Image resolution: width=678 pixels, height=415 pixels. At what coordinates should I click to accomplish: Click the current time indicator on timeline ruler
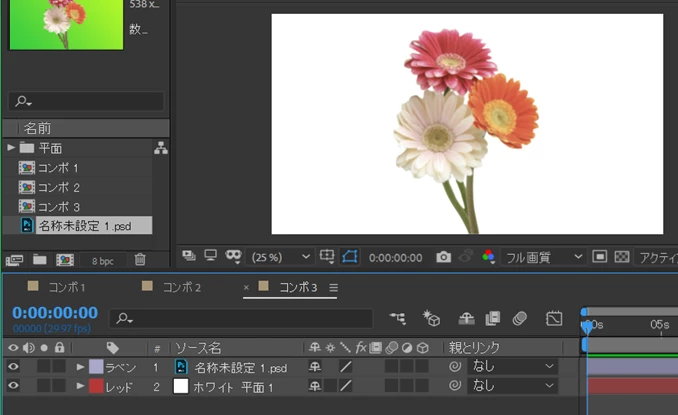coord(587,326)
